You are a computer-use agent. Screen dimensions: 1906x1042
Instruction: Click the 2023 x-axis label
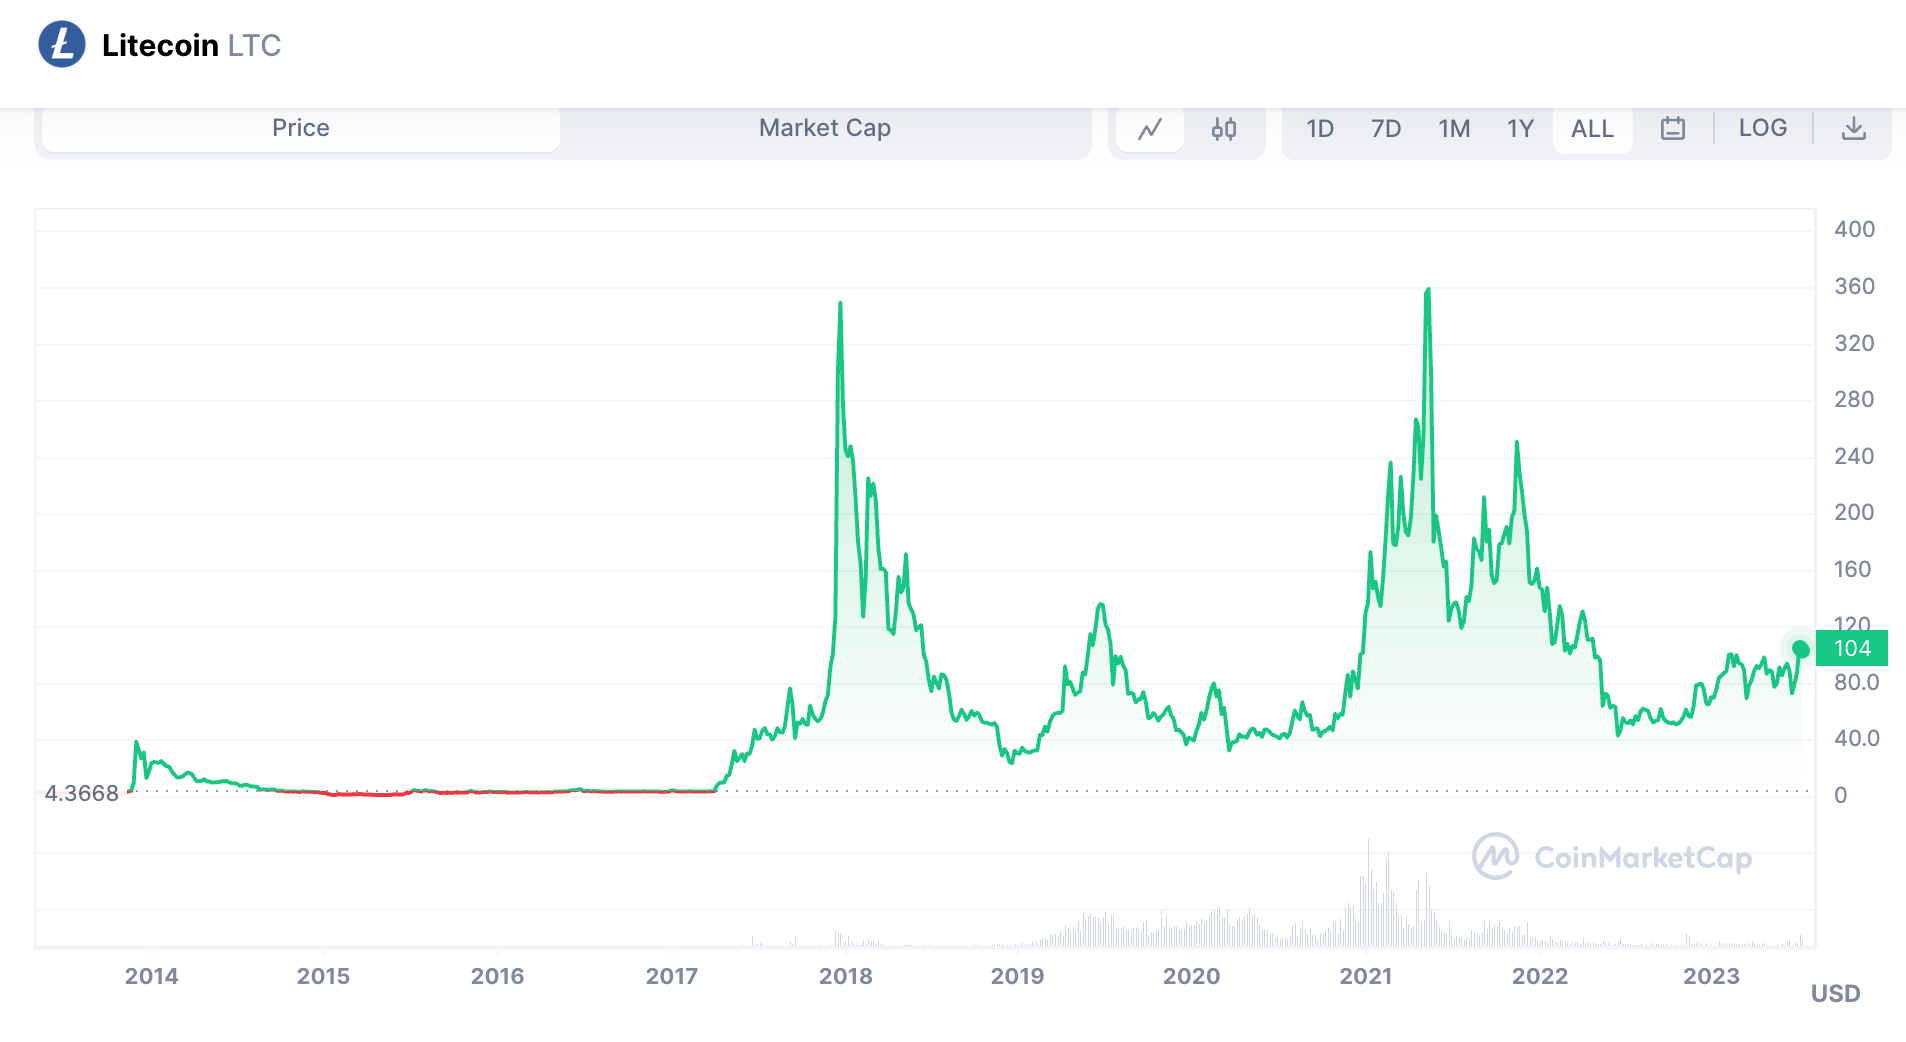(1712, 976)
